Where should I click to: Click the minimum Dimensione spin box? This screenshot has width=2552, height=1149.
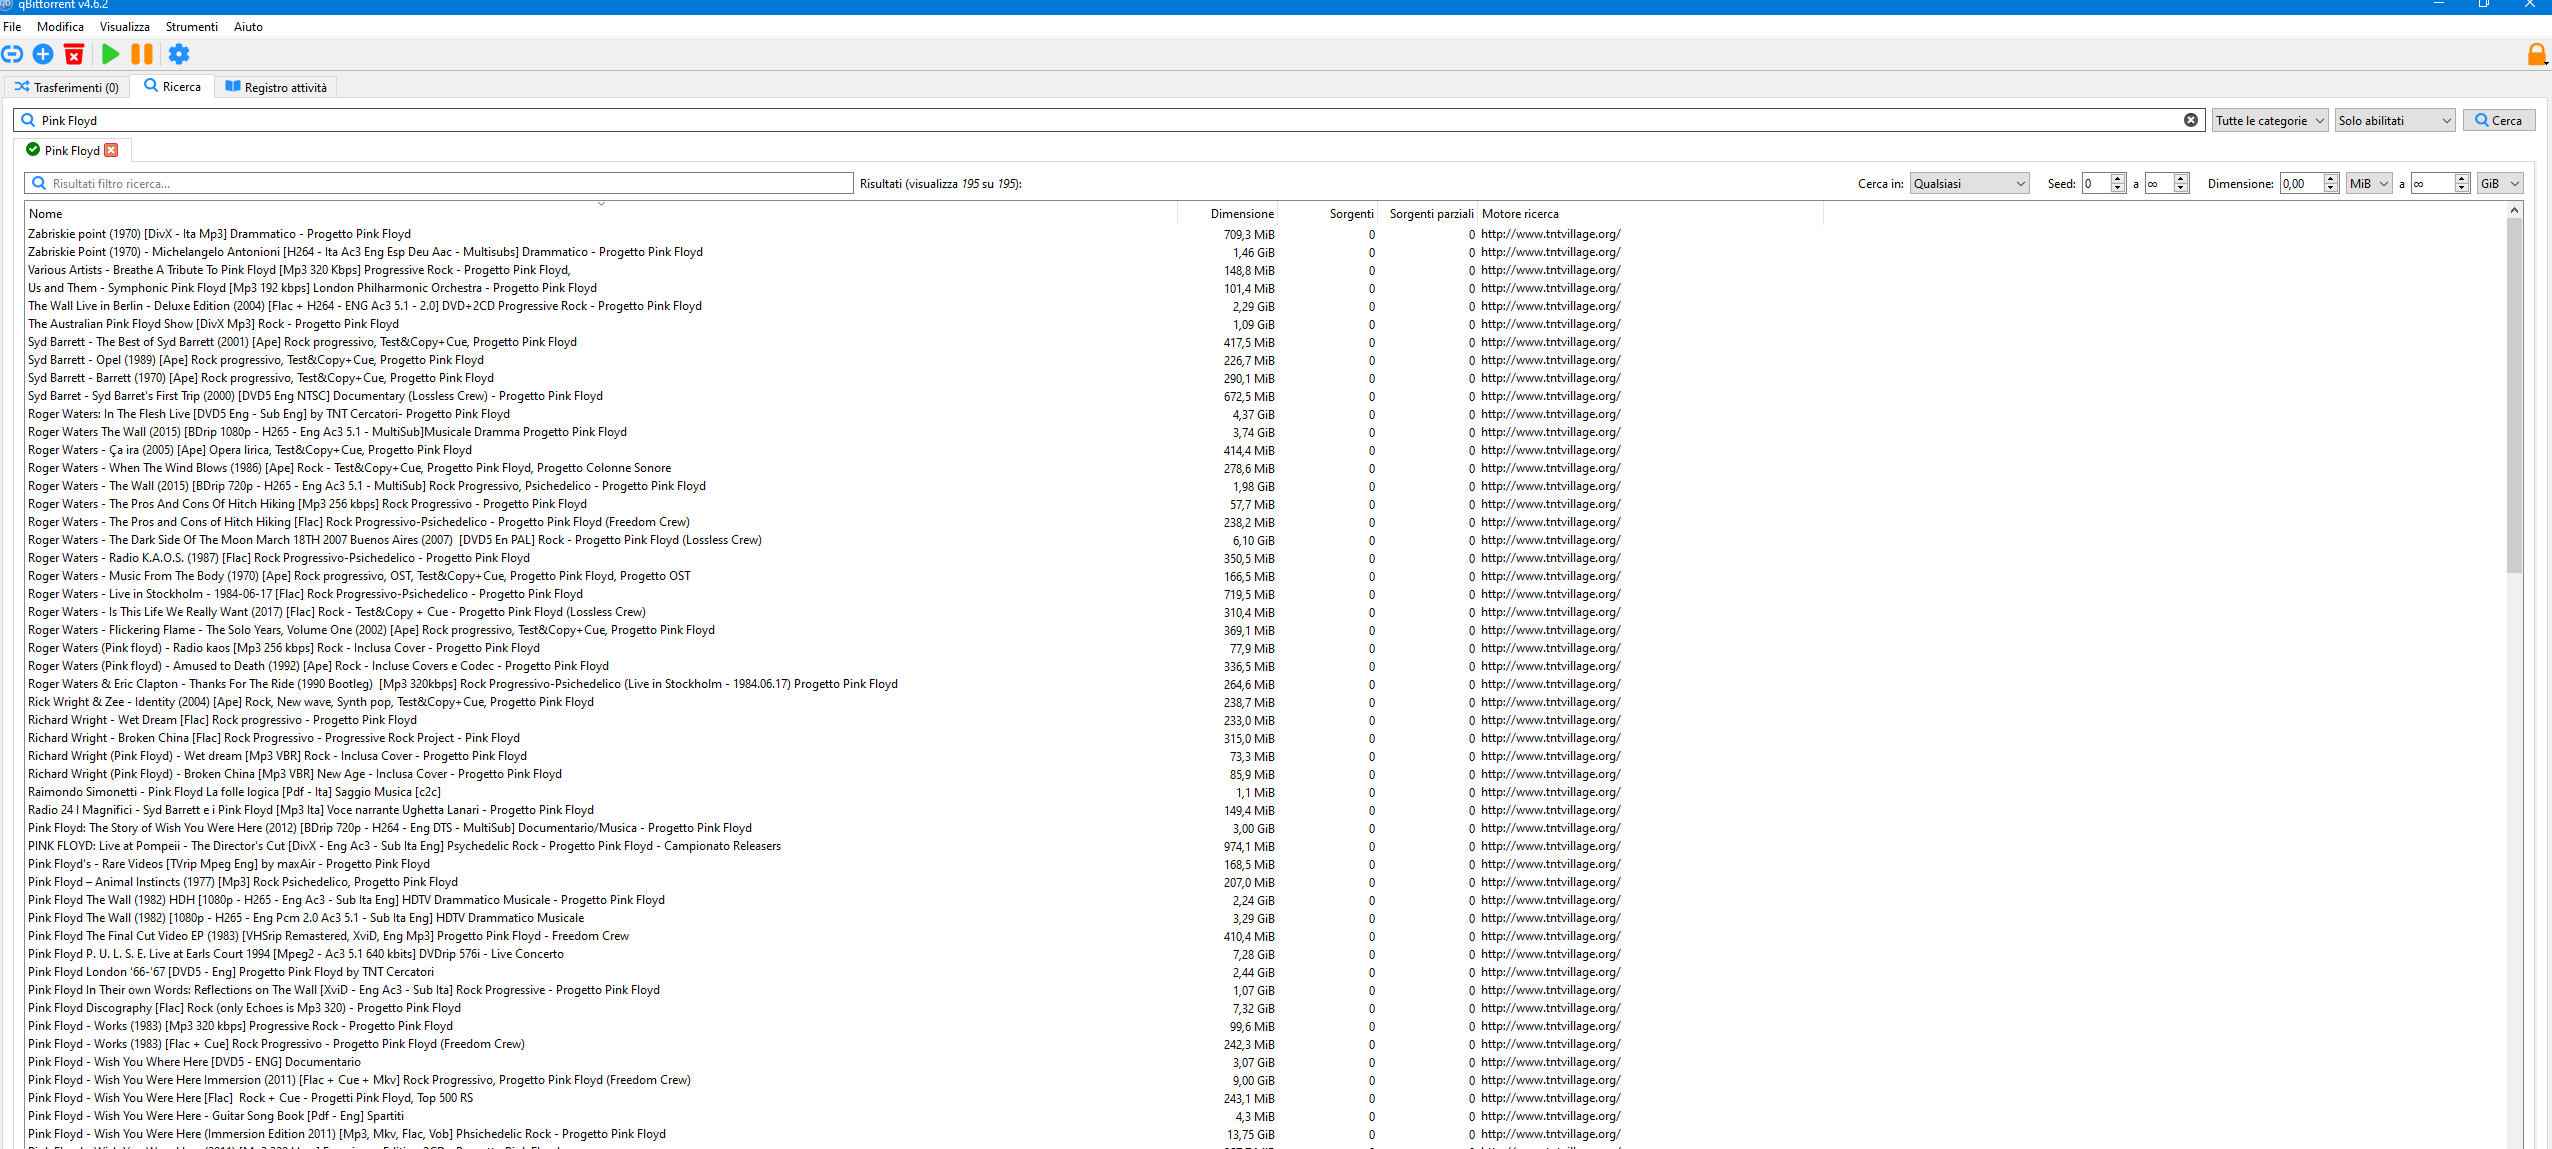pos(2309,183)
